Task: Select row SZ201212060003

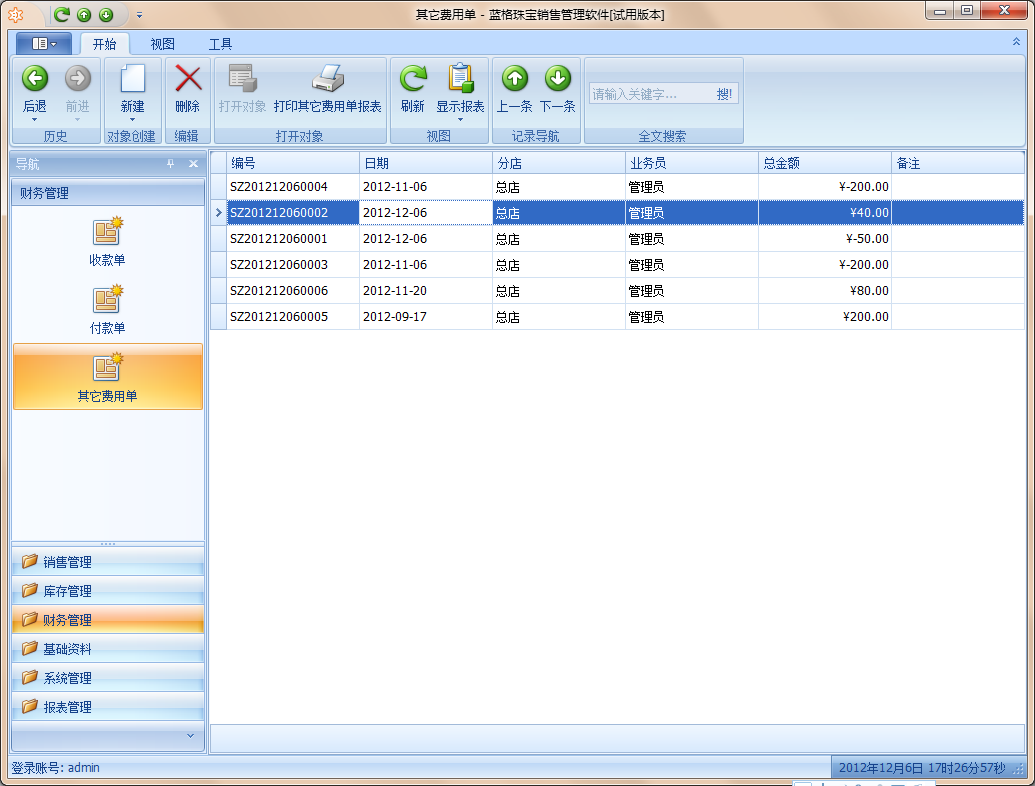Action: pos(617,265)
